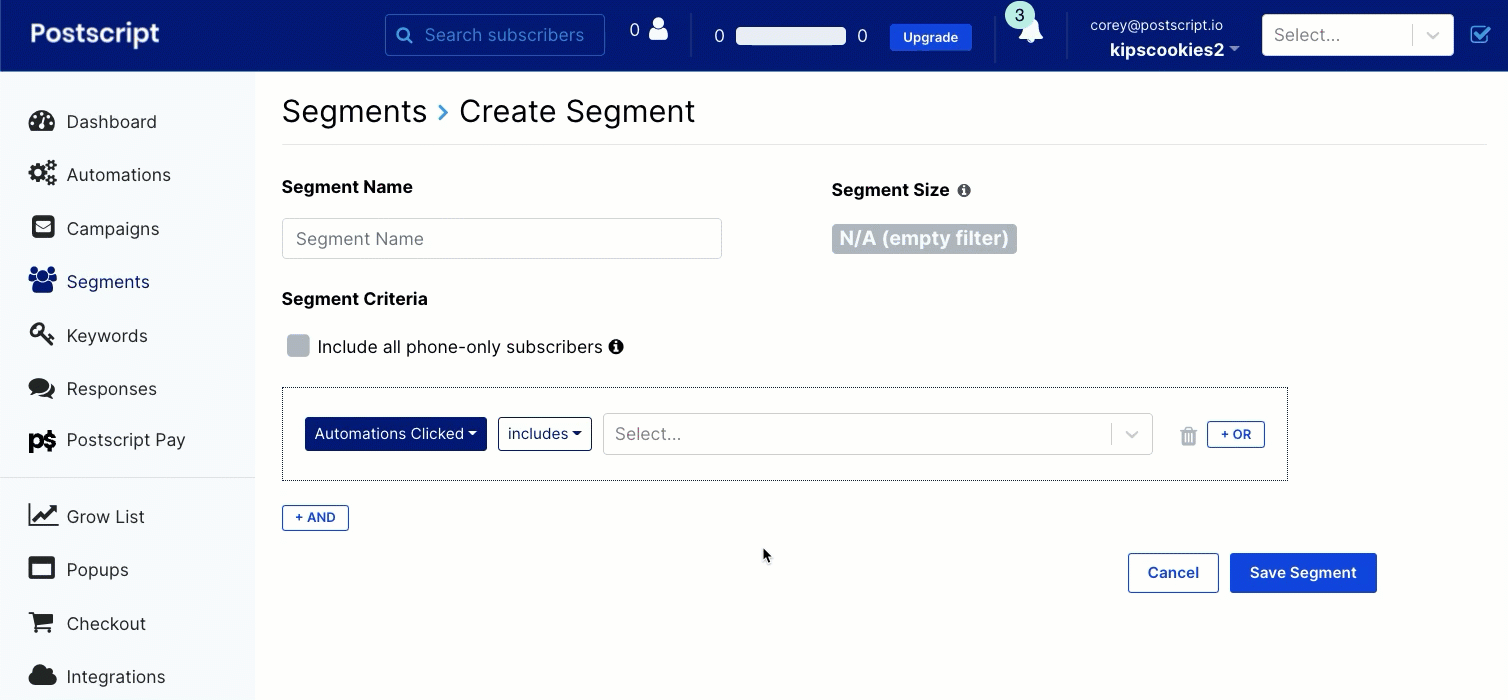The height and width of the screenshot is (700, 1508).
Task: Click the Segment Name input field
Action: click(502, 238)
